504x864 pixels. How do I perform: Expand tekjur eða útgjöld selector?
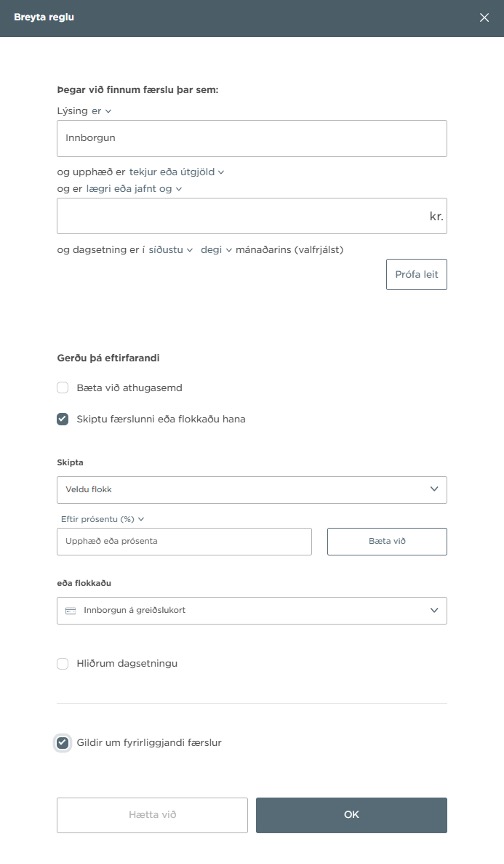(176, 172)
